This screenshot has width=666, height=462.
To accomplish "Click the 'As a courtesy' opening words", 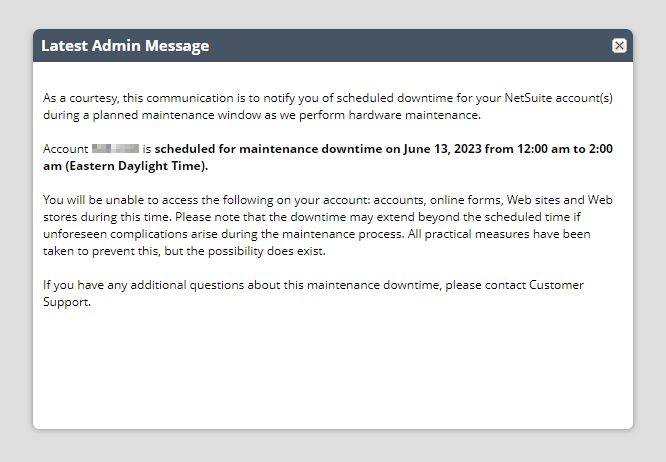I will point(81,98).
